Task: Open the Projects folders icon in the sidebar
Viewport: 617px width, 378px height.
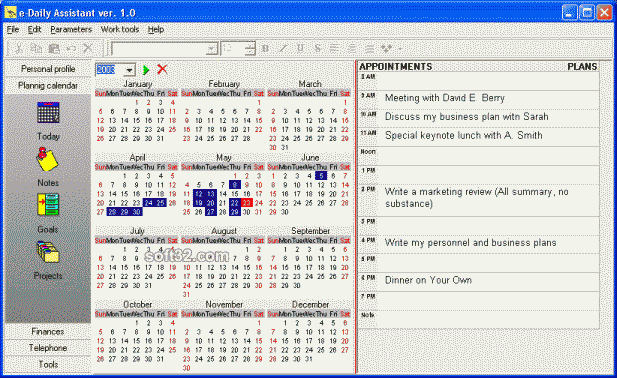Action: (x=48, y=252)
